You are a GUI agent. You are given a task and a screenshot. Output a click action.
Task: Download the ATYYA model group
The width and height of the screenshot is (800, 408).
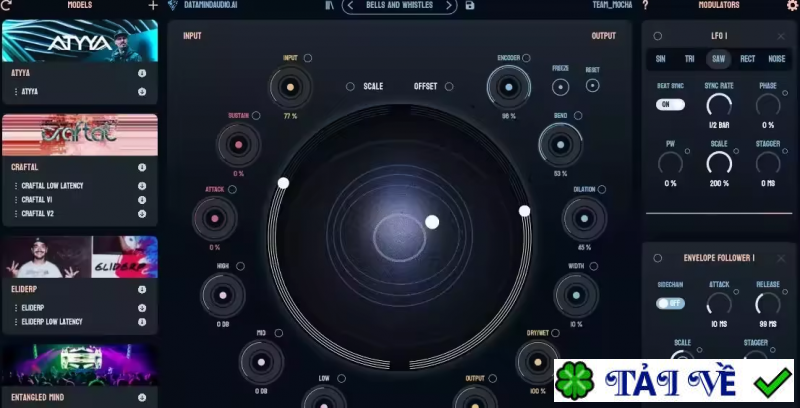point(142,73)
